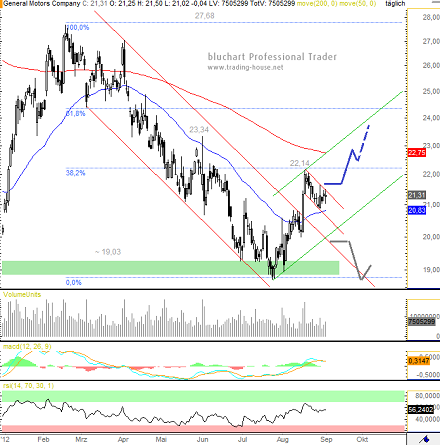Screen dimensions: 440x445
Task: Click the blue 20,83 price tag
Action: 417,210
